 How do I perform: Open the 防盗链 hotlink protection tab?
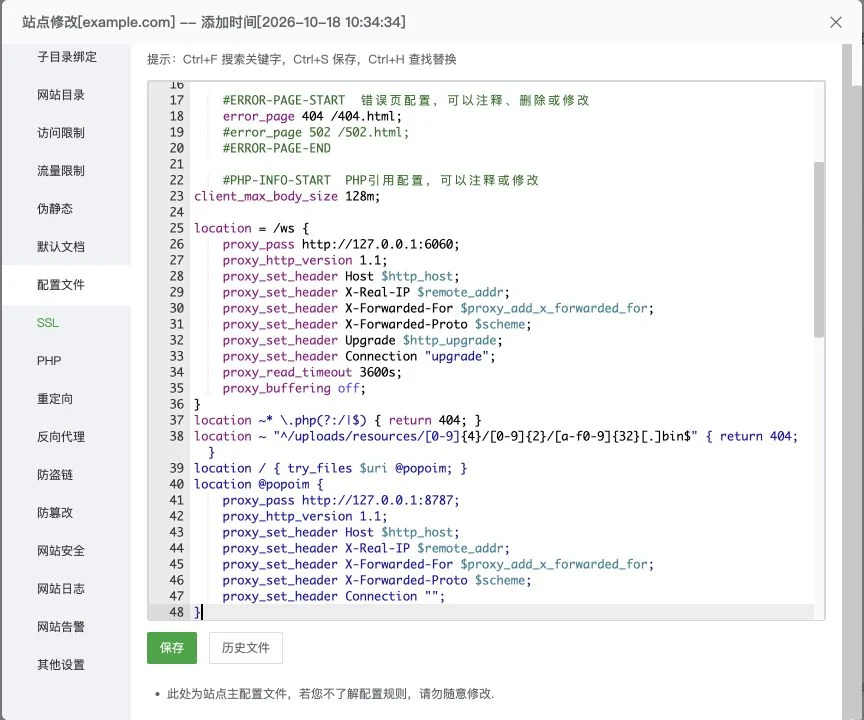pos(55,475)
